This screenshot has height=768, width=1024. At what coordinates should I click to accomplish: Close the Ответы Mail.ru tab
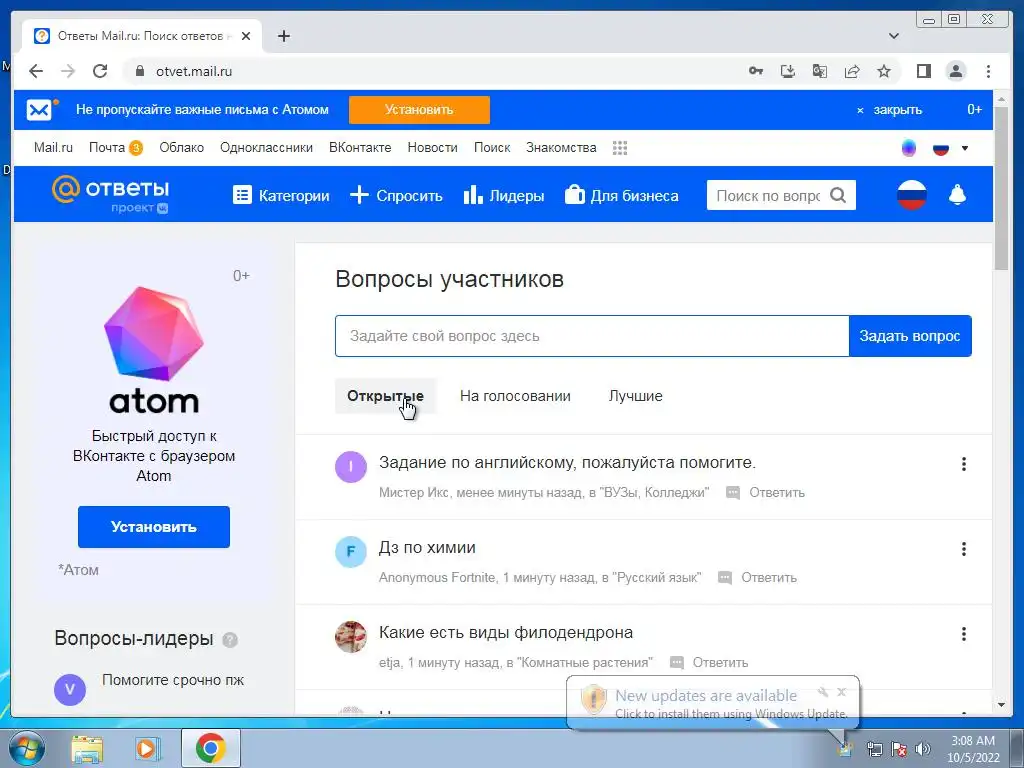pyautogui.click(x=246, y=36)
